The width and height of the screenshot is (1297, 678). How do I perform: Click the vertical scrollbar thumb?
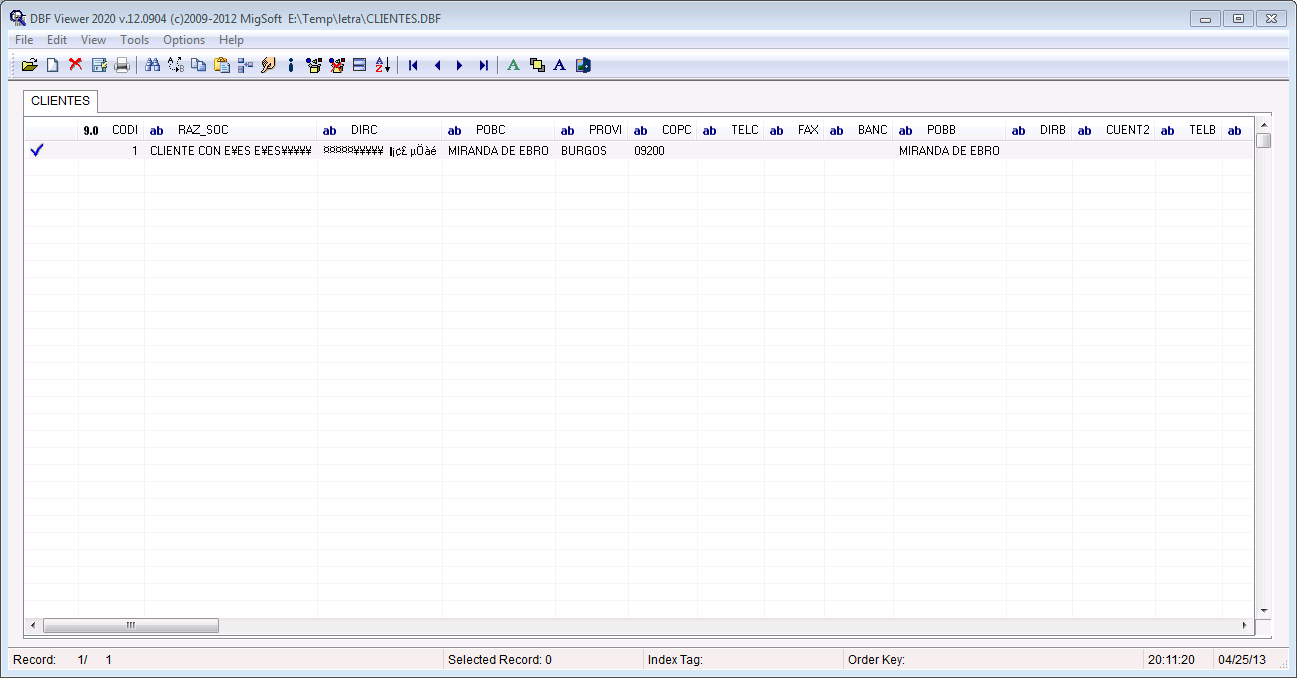click(1263, 140)
